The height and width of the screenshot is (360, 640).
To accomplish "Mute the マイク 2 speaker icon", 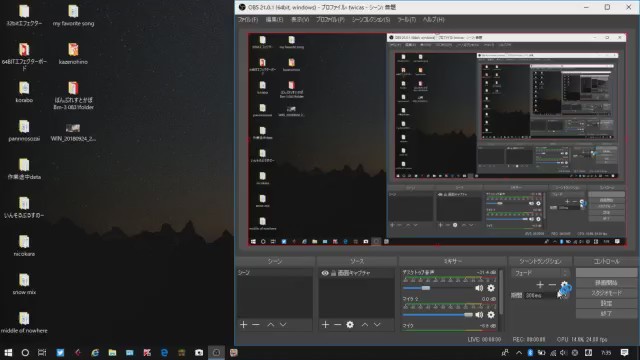I will [x=479, y=314].
